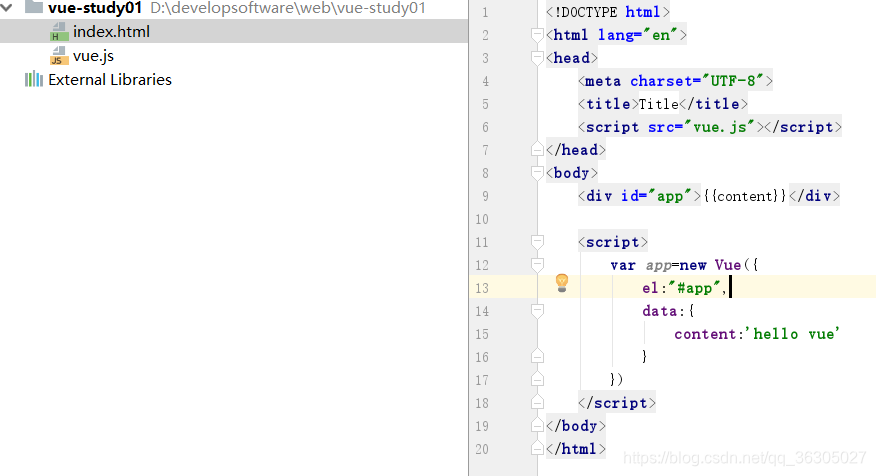Image resolution: width=876 pixels, height=476 pixels.
Task: Click the closing /script tag on line 18
Action: point(617,403)
